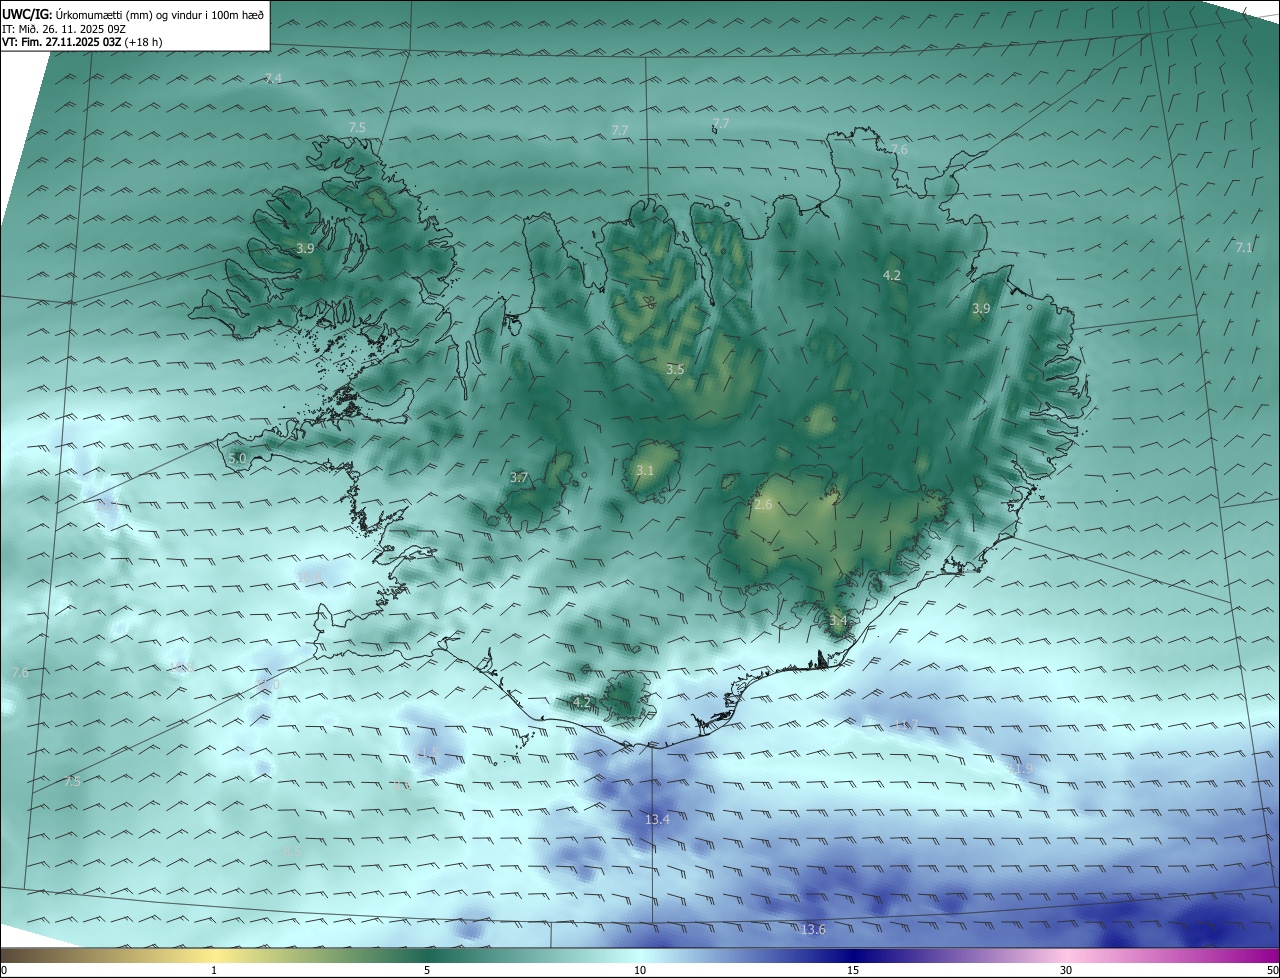1280x978 pixels.
Task: Click the '30' tick on the color scale
Action: pos(1066,970)
